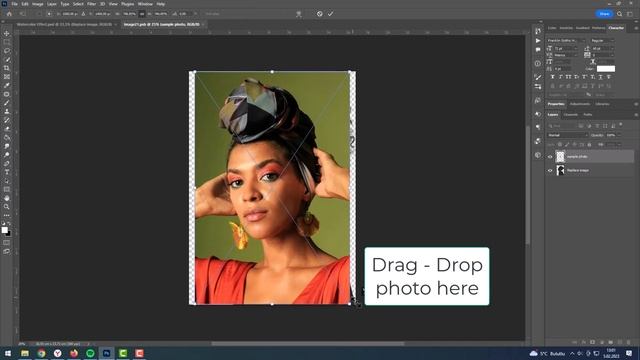Open the layer blend mode dropdown
The height and width of the screenshot is (360, 640).
[568, 135]
